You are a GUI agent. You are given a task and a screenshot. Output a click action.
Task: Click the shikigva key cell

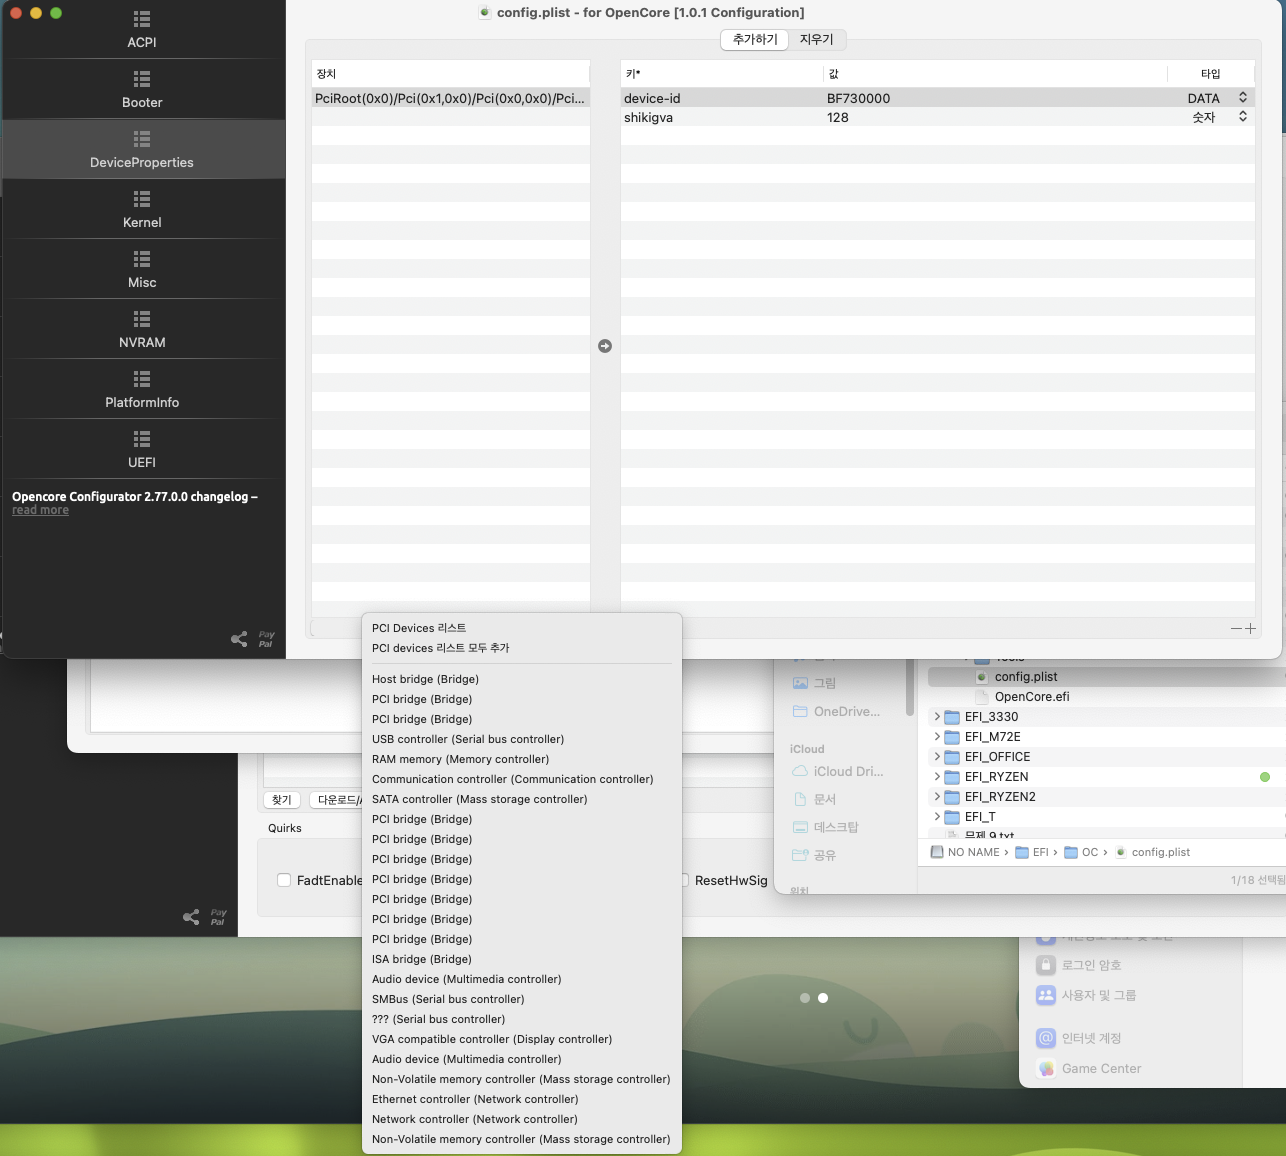(x=648, y=117)
